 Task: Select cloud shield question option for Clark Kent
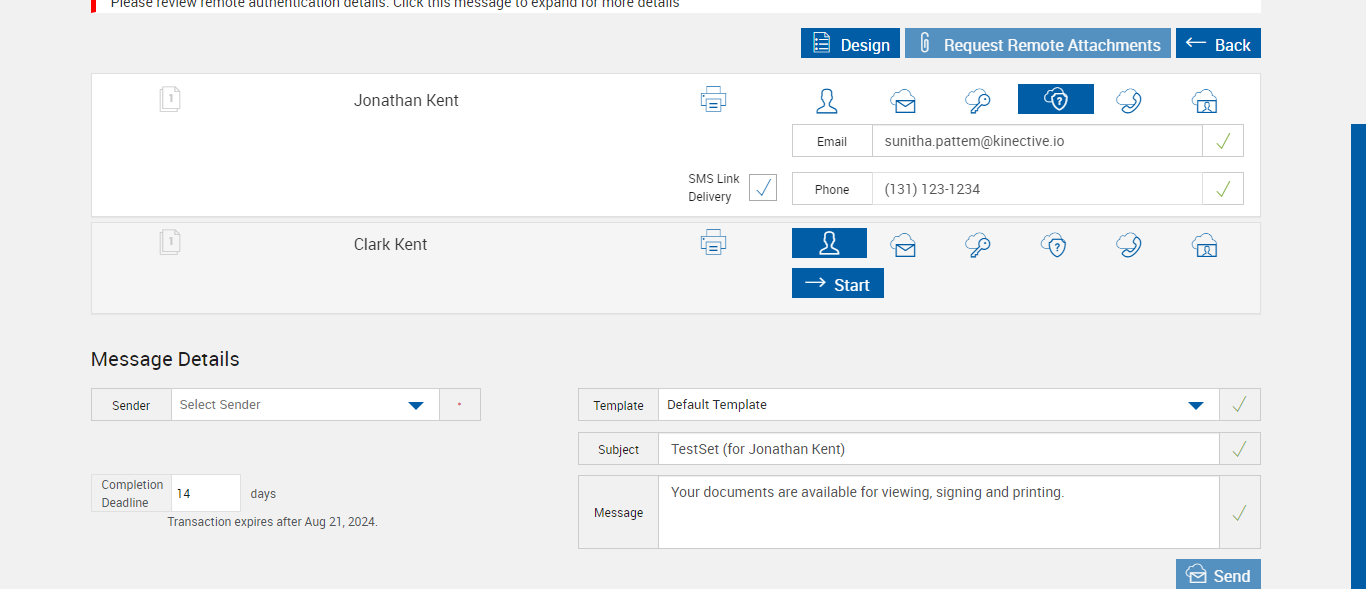(x=1054, y=244)
